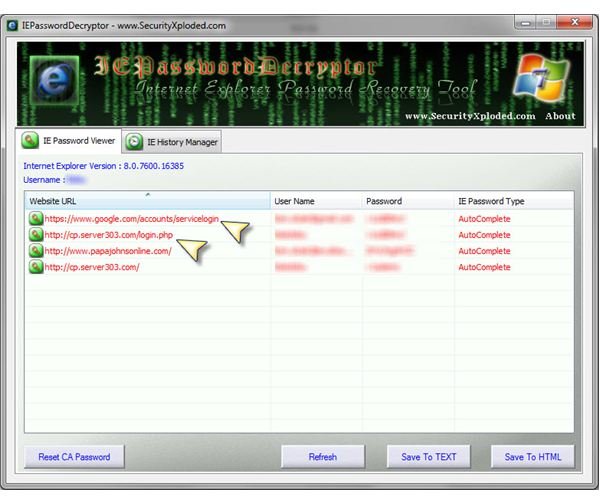Click the key icon beside google.com servicelogin row

tap(36, 219)
